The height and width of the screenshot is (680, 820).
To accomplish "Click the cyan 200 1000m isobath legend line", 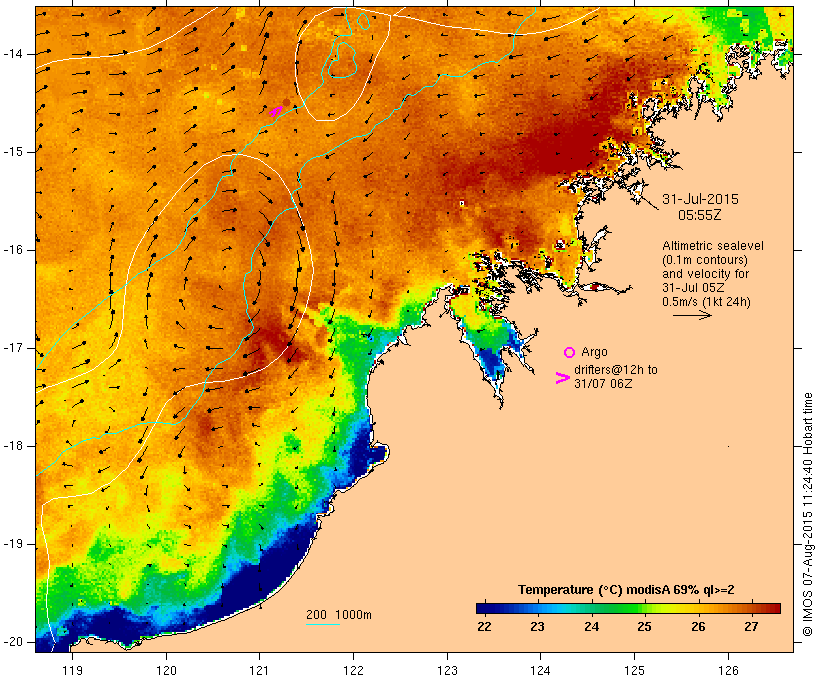I will (323, 625).
